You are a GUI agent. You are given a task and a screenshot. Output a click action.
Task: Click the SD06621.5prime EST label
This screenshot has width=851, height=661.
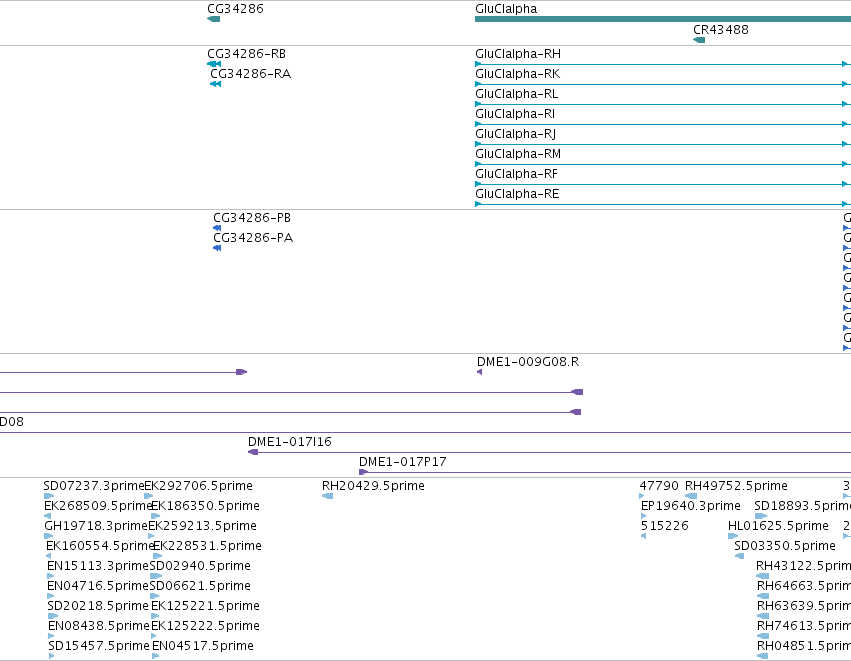[200, 586]
